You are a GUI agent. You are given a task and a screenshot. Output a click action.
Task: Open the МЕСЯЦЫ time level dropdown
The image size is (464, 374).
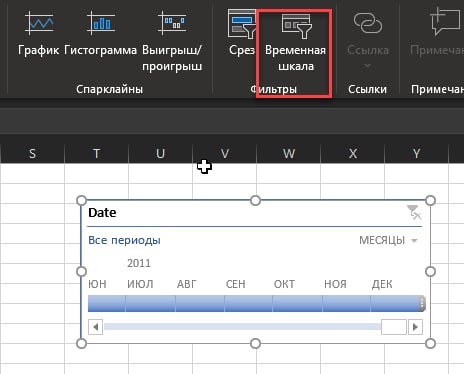388,240
